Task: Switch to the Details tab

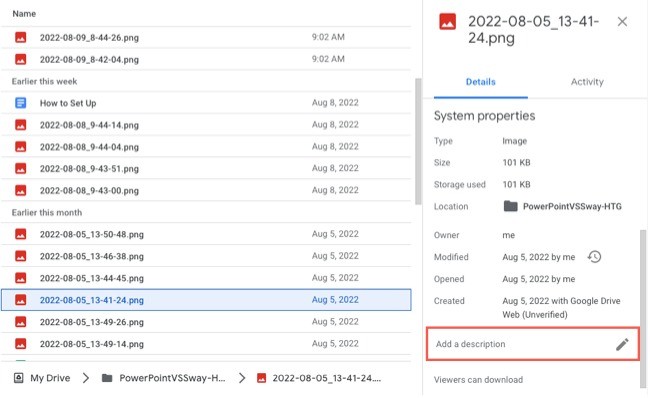Action: 481,82
